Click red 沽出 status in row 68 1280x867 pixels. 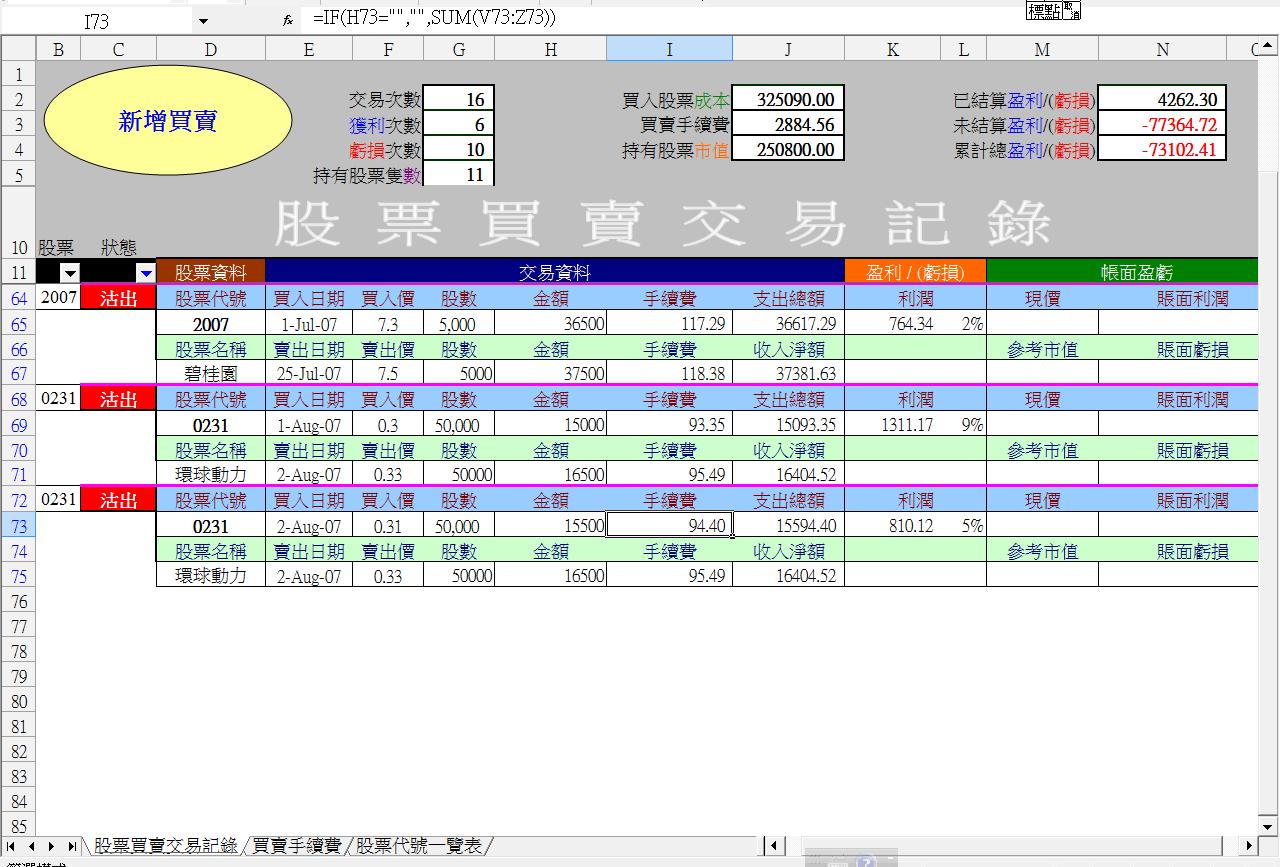coord(118,399)
